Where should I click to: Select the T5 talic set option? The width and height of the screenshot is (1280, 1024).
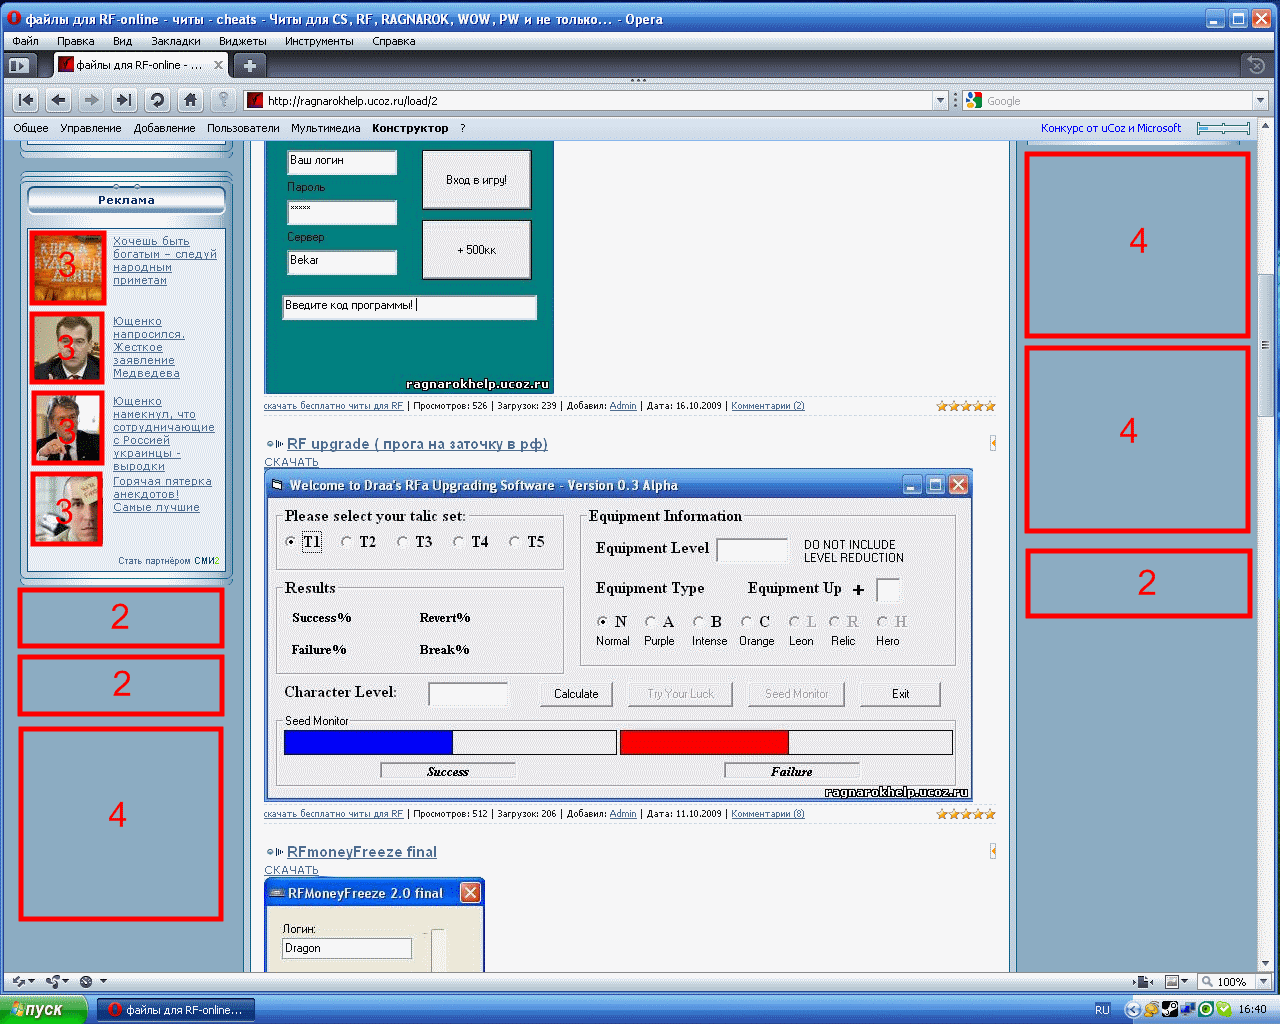point(514,542)
